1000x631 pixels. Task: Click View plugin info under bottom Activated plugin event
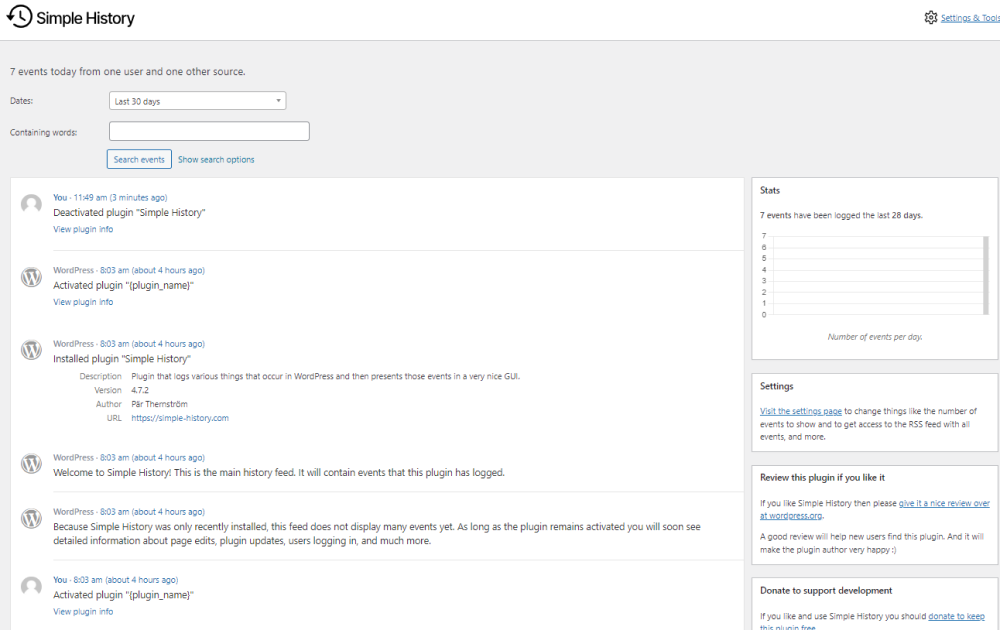tap(83, 611)
